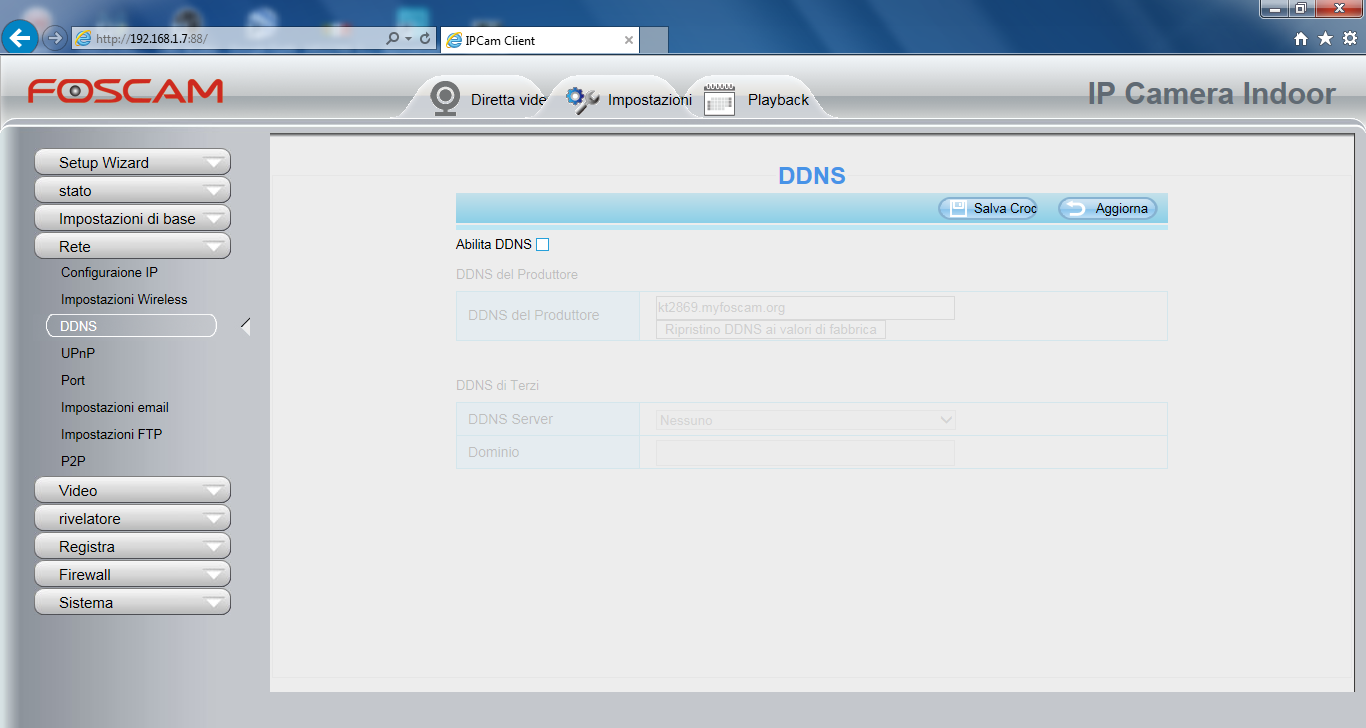This screenshot has height=728, width=1366.
Task: Switch to the Playback tab
Action: (x=758, y=99)
